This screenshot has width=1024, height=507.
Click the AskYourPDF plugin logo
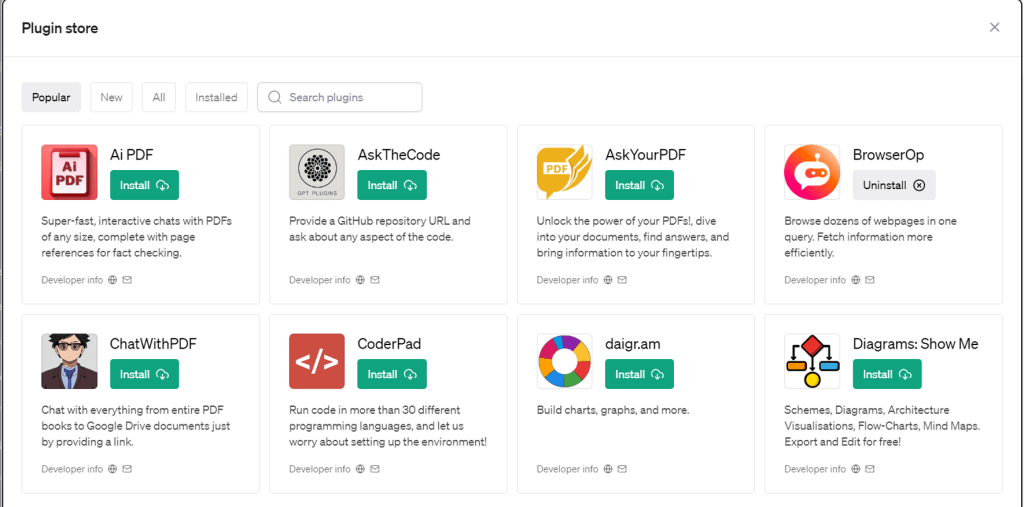[x=565, y=172]
